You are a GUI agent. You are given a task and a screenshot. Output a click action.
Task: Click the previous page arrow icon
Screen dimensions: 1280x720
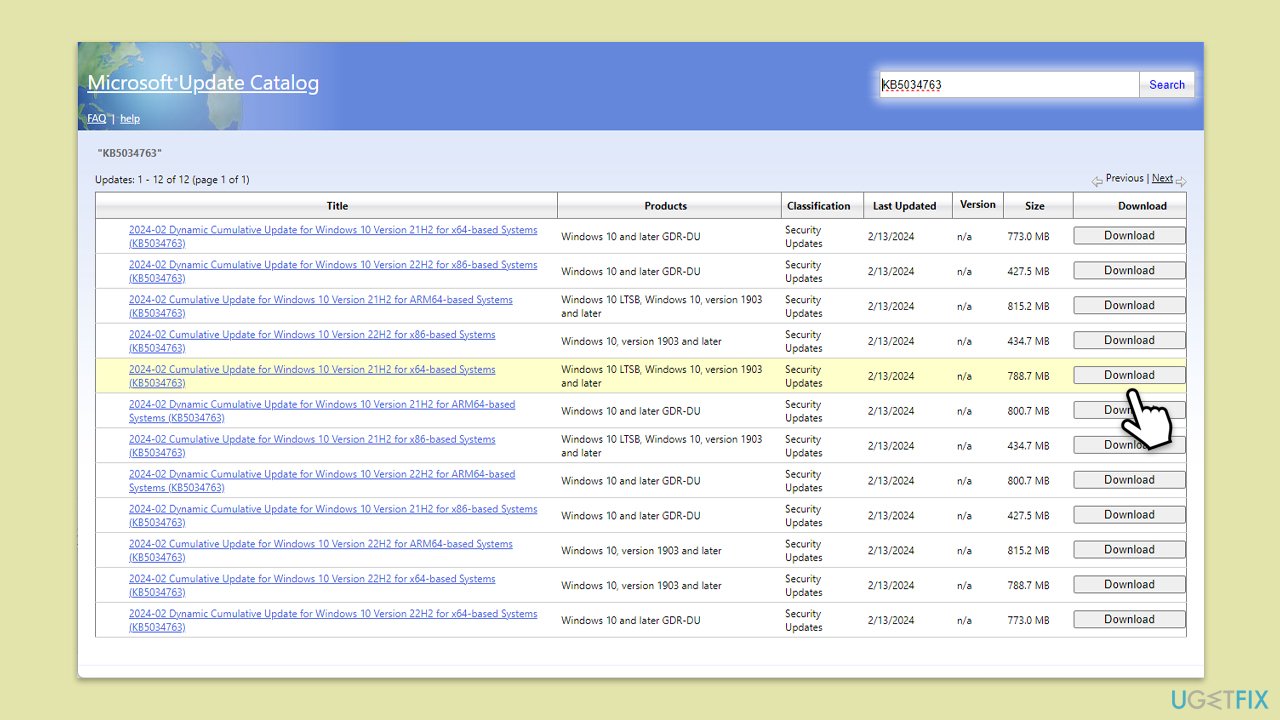pyautogui.click(x=1097, y=182)
